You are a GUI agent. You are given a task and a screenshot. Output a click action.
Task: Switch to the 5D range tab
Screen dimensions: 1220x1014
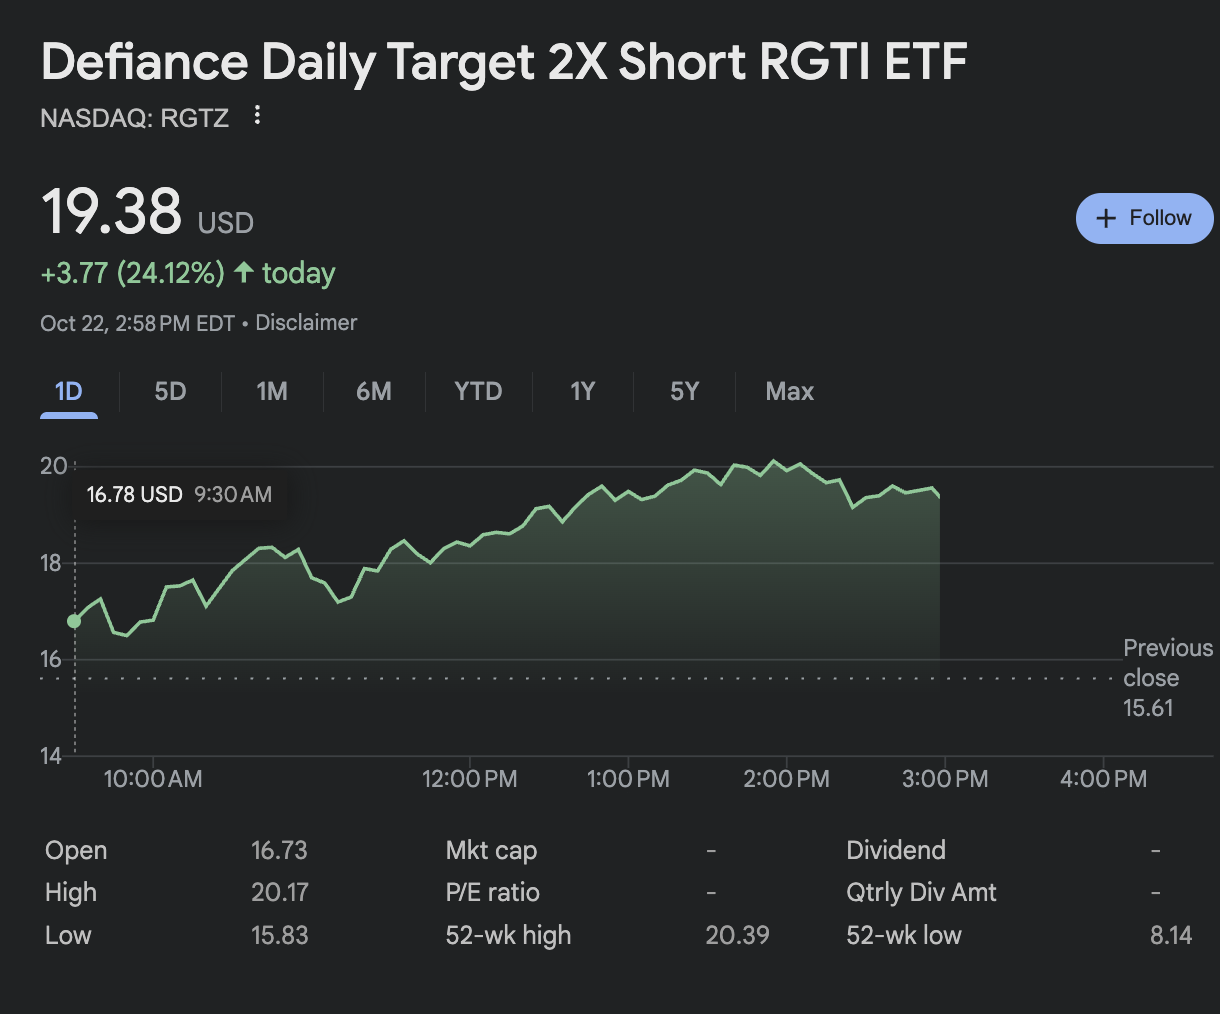pyautogui.click(x=170, y=391)
